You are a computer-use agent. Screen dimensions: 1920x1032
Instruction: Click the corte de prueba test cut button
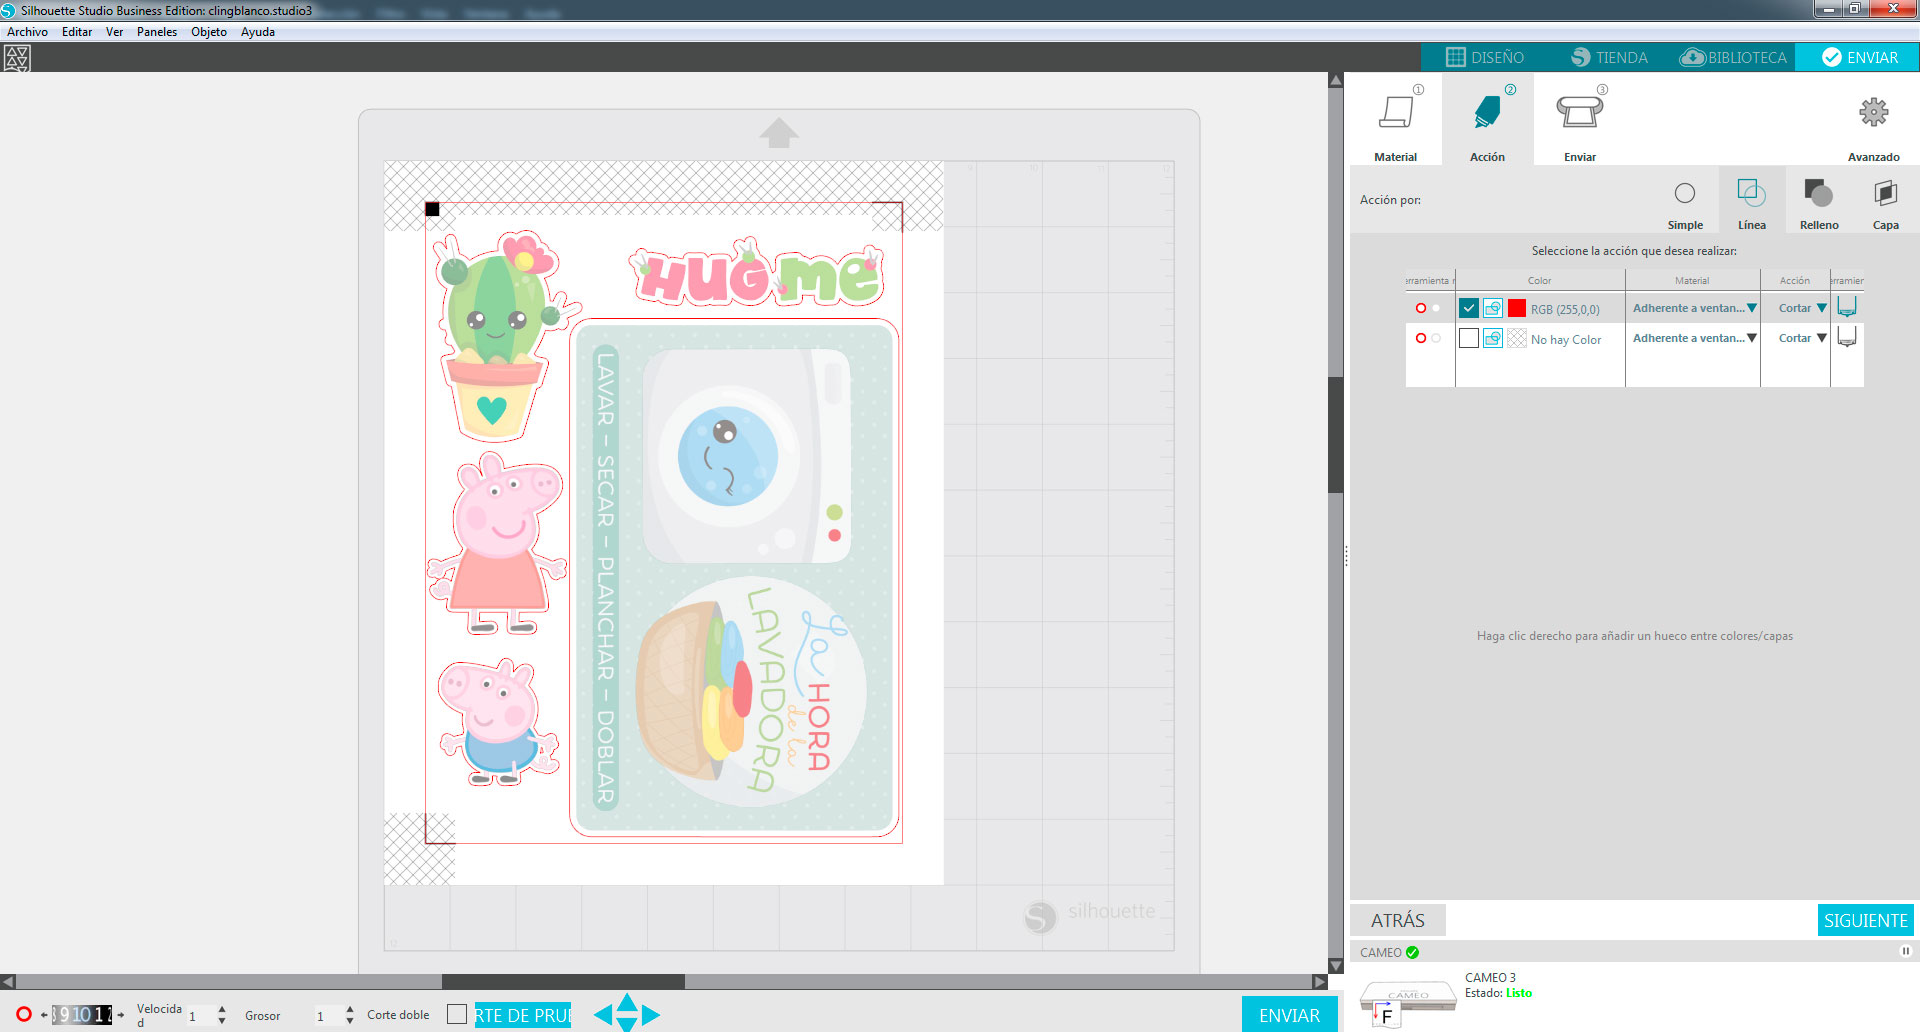(x=523, y=1015)
